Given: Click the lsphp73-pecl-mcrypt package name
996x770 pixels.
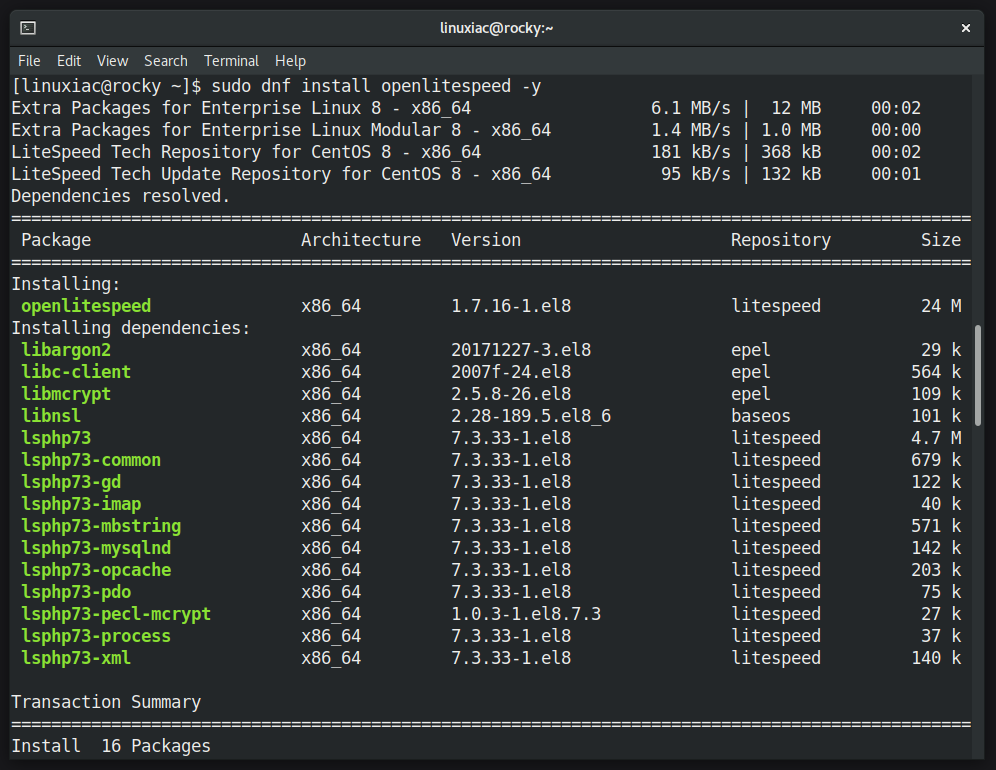Looking at the screenshot, I should [x=116, y=614].
